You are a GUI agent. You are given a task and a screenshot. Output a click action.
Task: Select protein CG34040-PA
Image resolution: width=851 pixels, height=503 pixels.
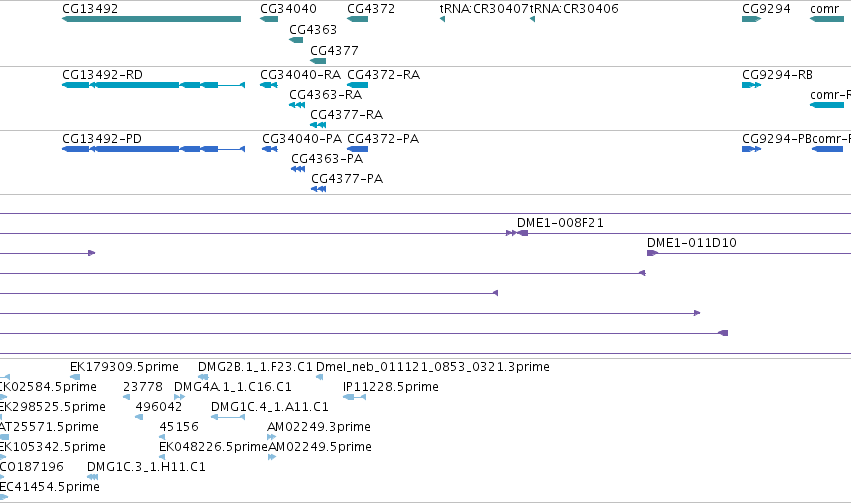click(x=270, y=149)
